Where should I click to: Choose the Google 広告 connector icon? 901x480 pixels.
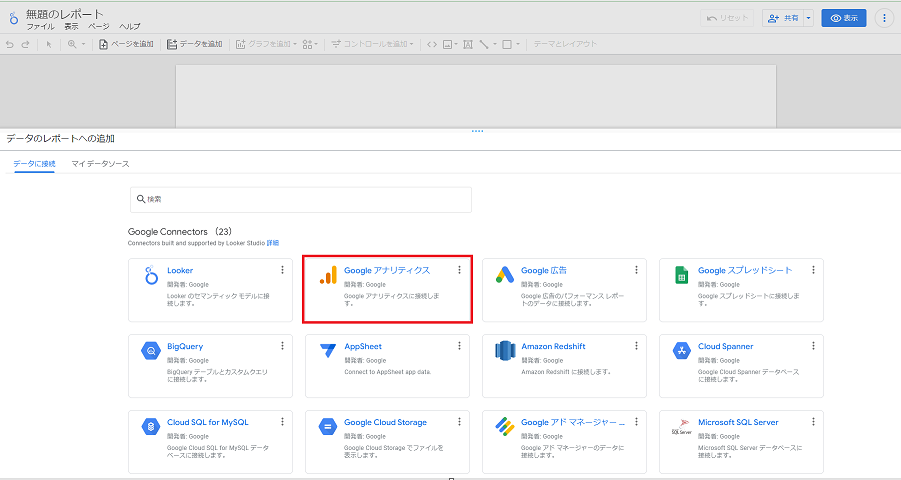[x=505, y=276]
